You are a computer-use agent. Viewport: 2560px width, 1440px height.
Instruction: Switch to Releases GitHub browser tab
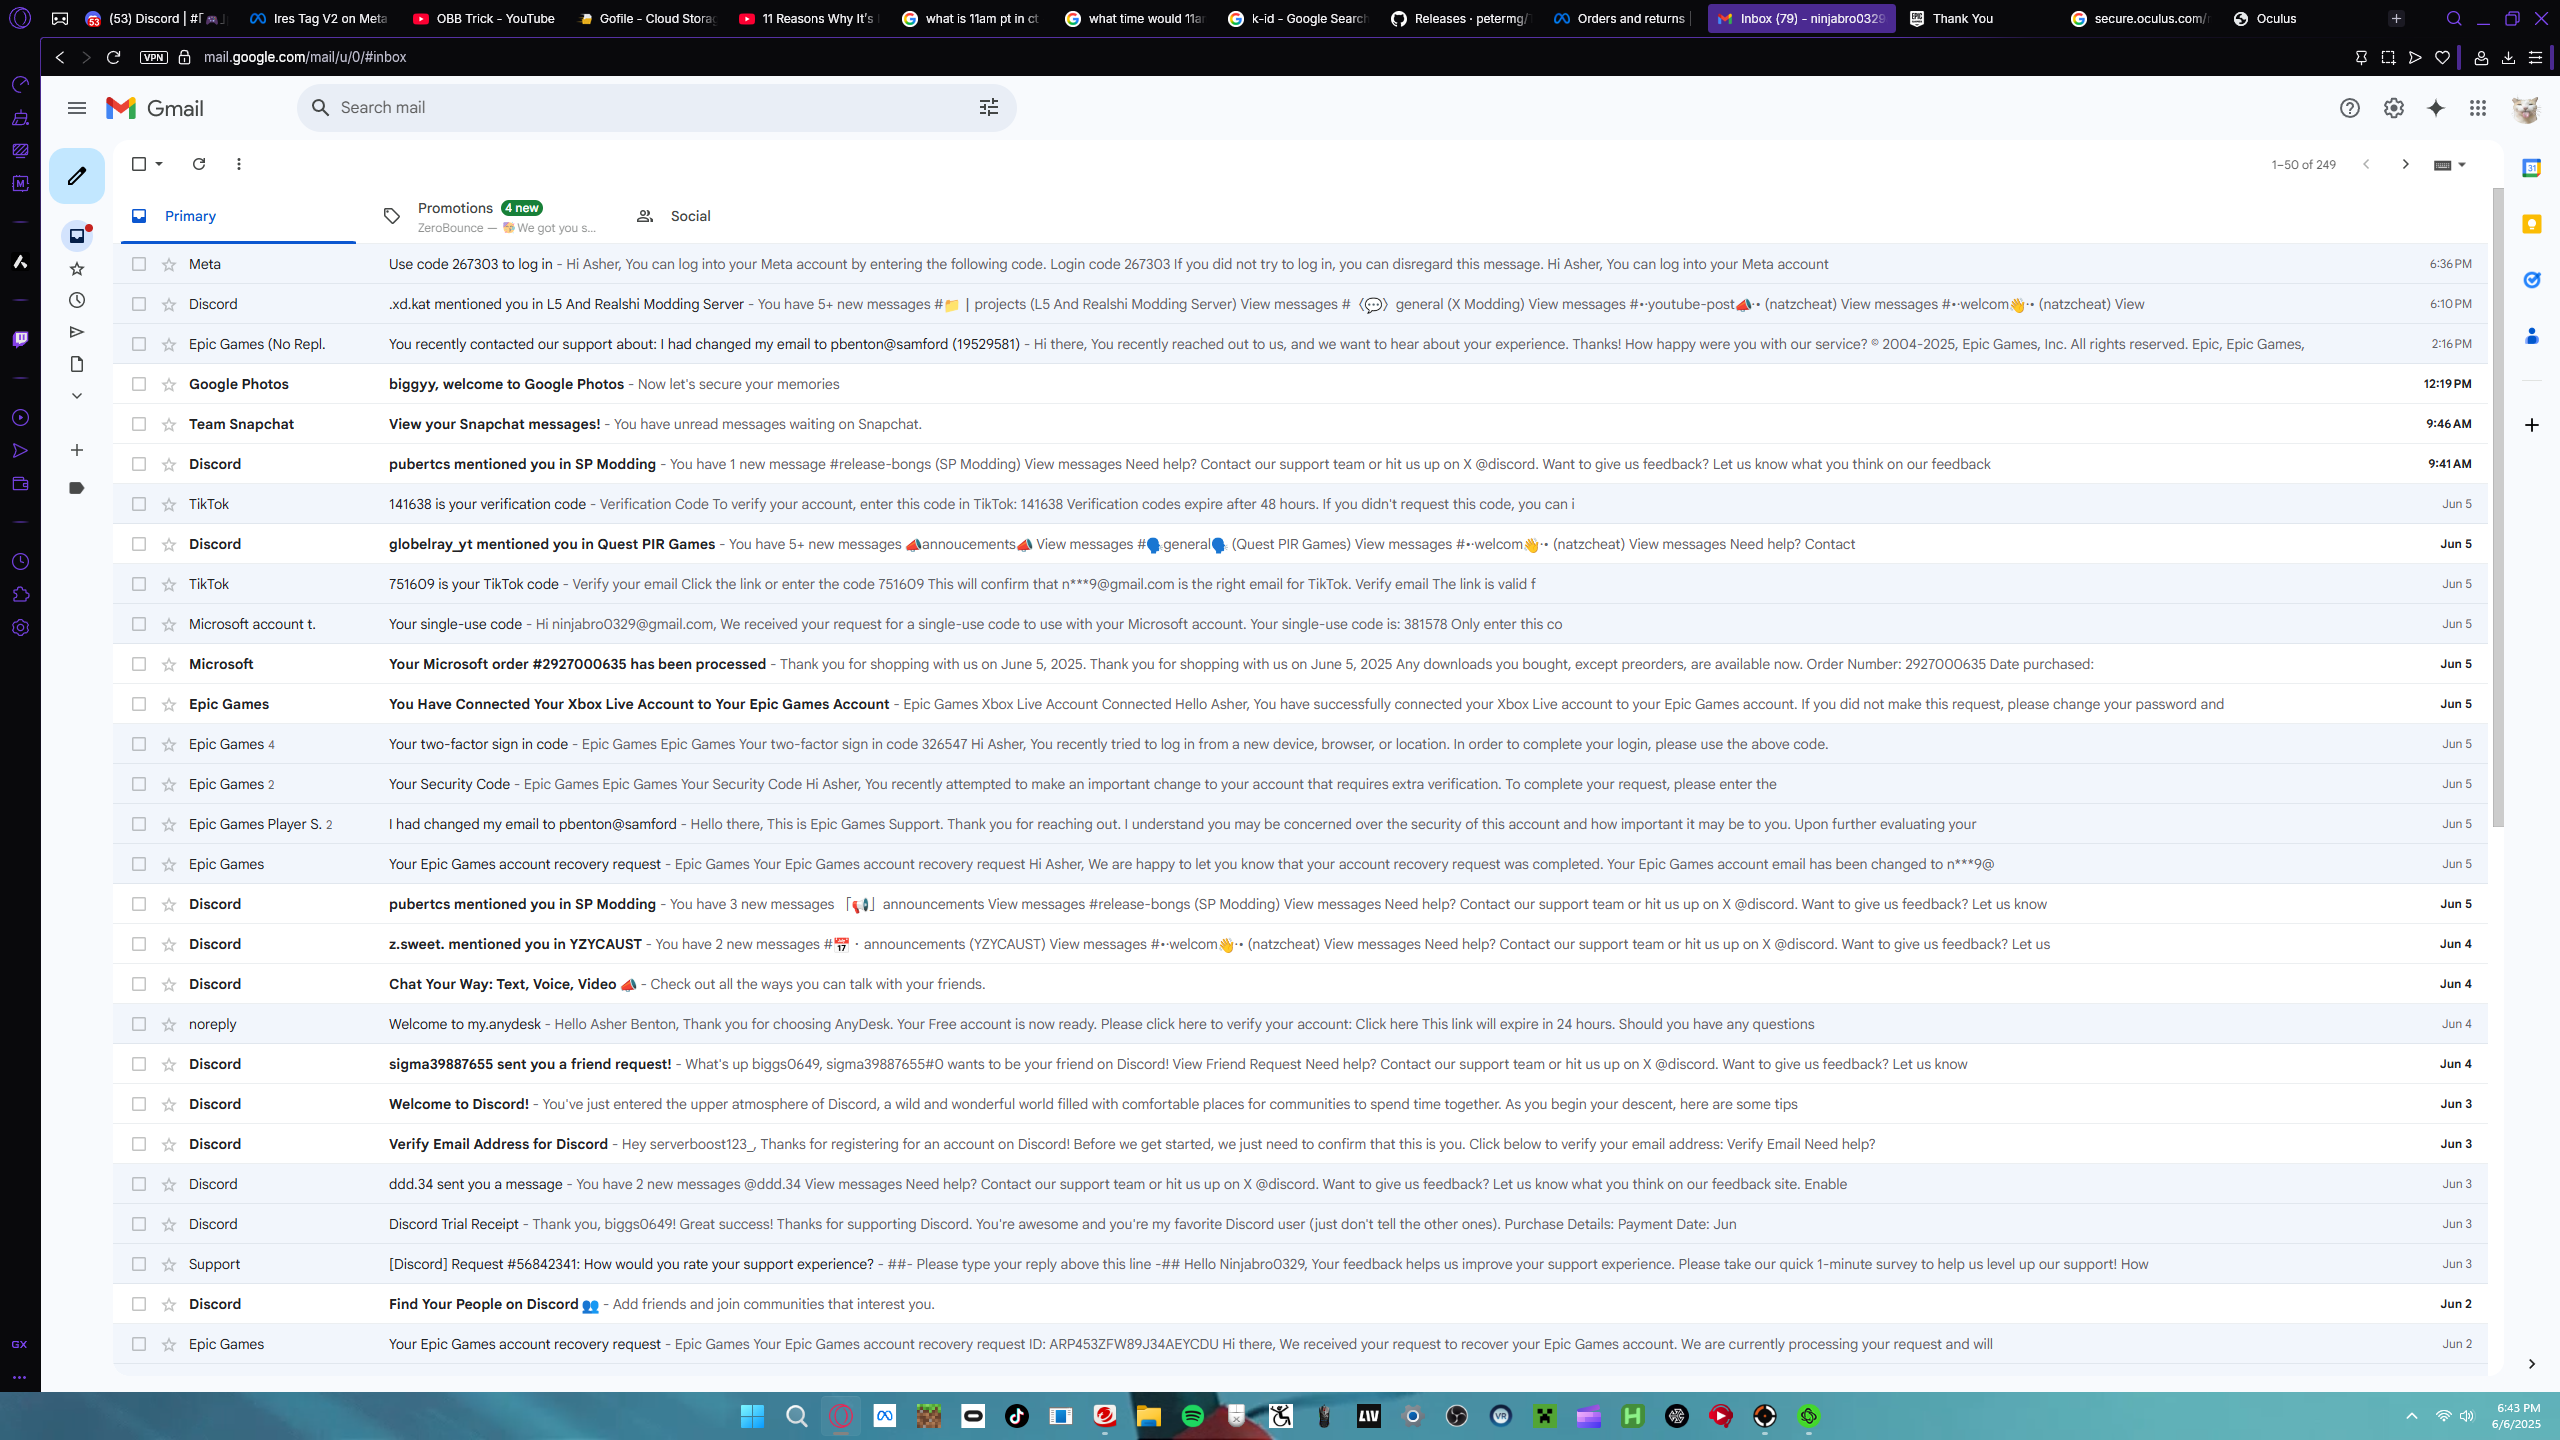pyautogui.click(x=1462, y=18)
